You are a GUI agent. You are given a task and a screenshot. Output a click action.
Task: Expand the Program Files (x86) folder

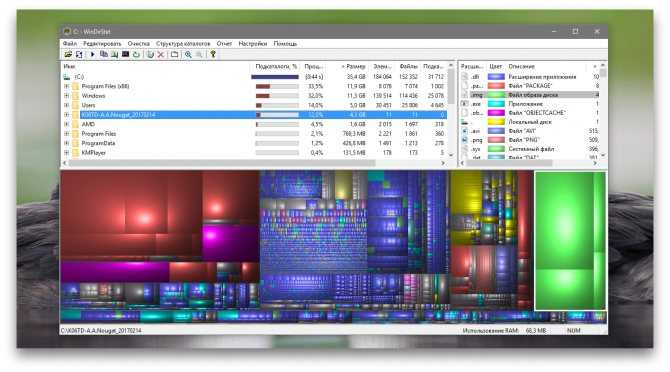(66, 86)
